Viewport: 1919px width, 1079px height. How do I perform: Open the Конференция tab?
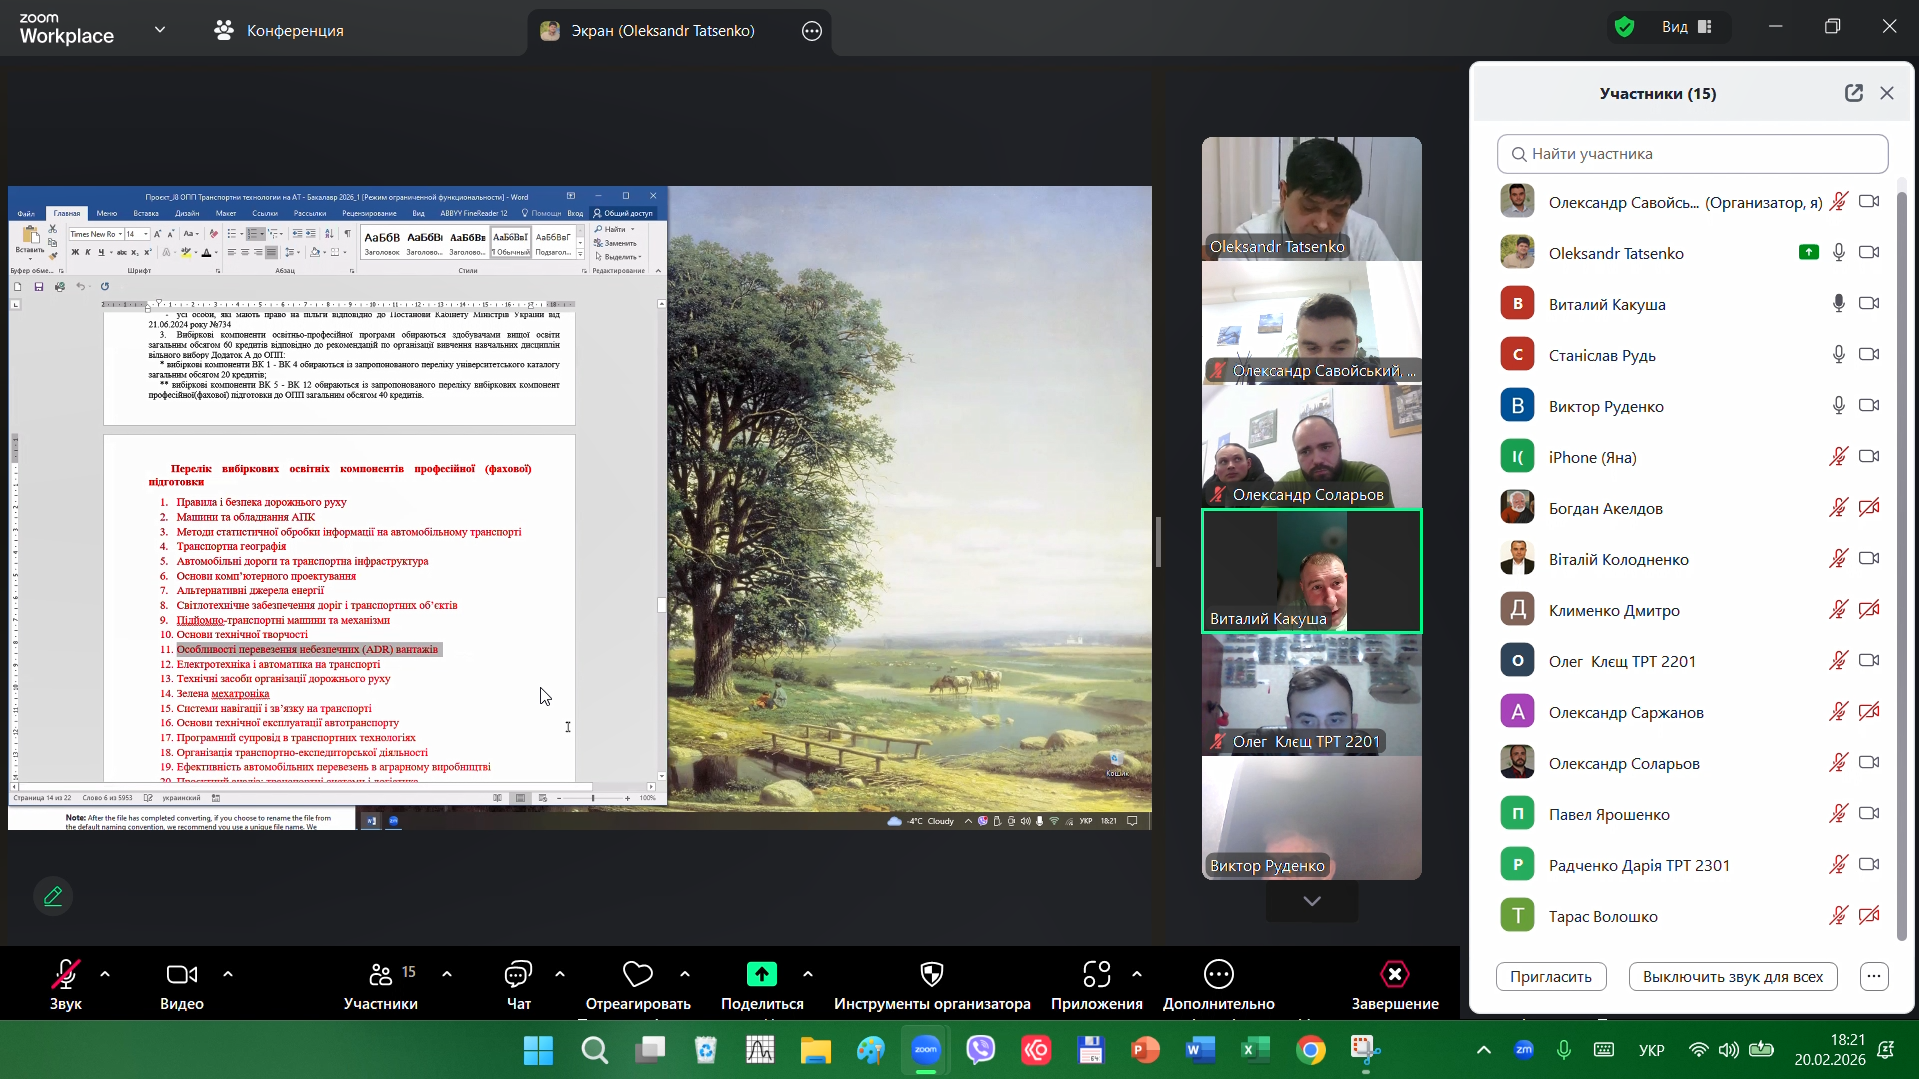[279, 31]
